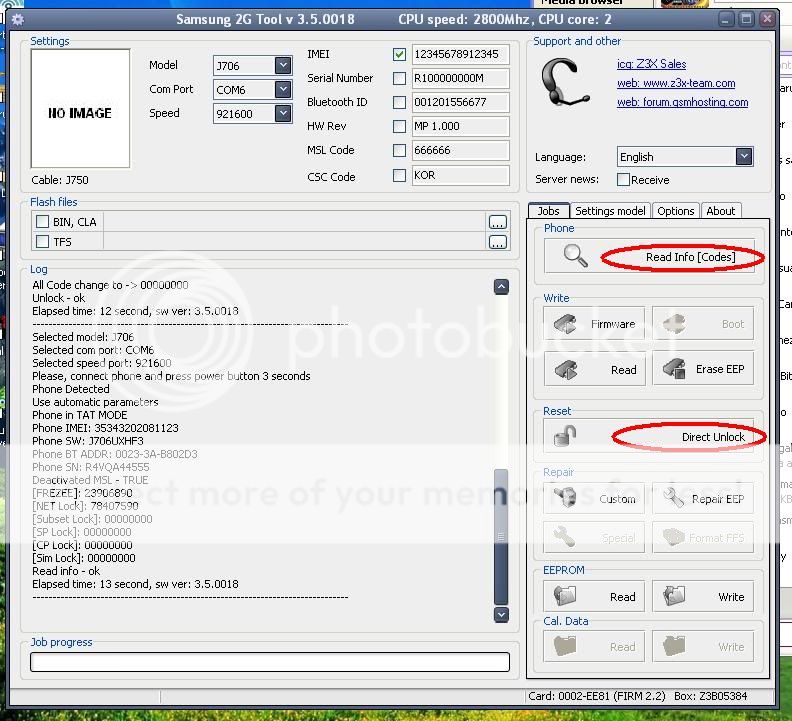The width and height of the screenshot is (792, 721).
Task: Click the Write button label under EEPROM
Action: click(731, 597)
